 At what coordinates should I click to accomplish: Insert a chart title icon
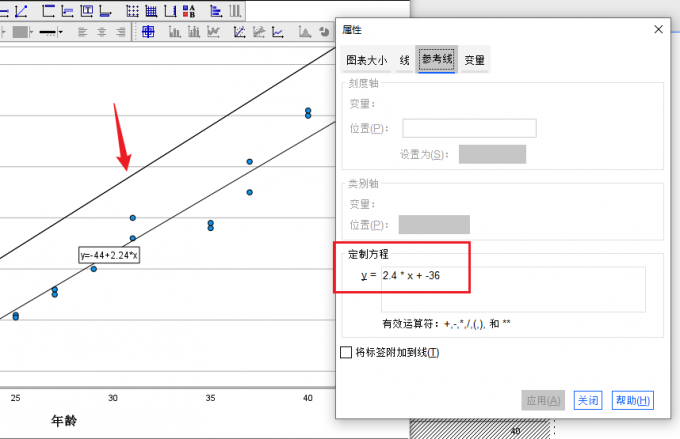tap(48, 11)
